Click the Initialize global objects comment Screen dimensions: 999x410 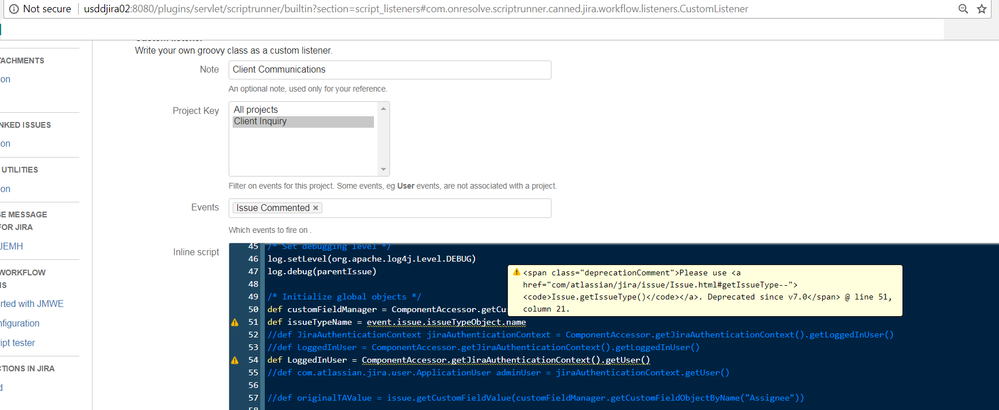tap(345, 297)
